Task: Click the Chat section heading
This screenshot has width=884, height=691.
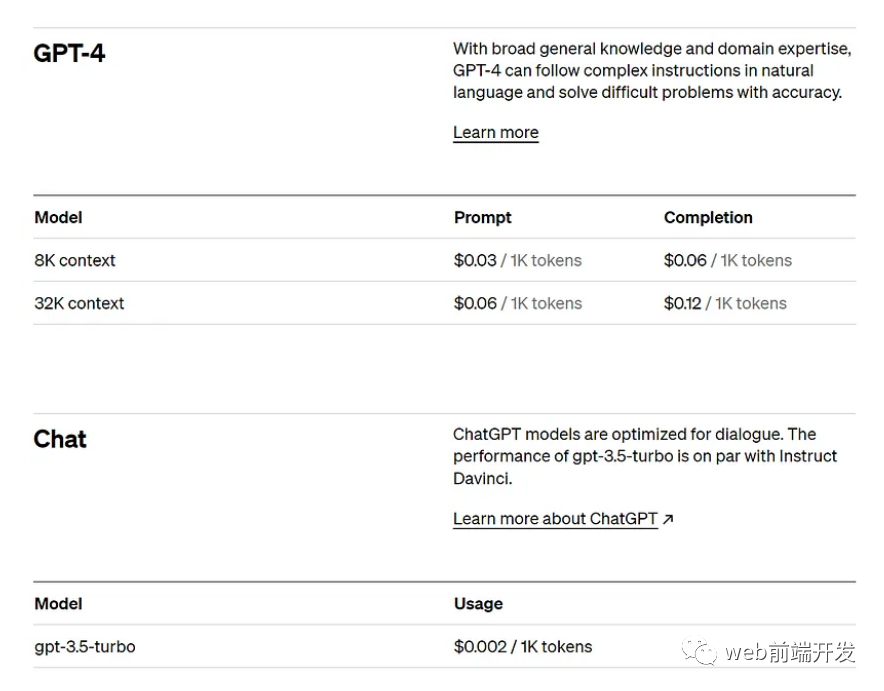Action: (x=60, y=439)
